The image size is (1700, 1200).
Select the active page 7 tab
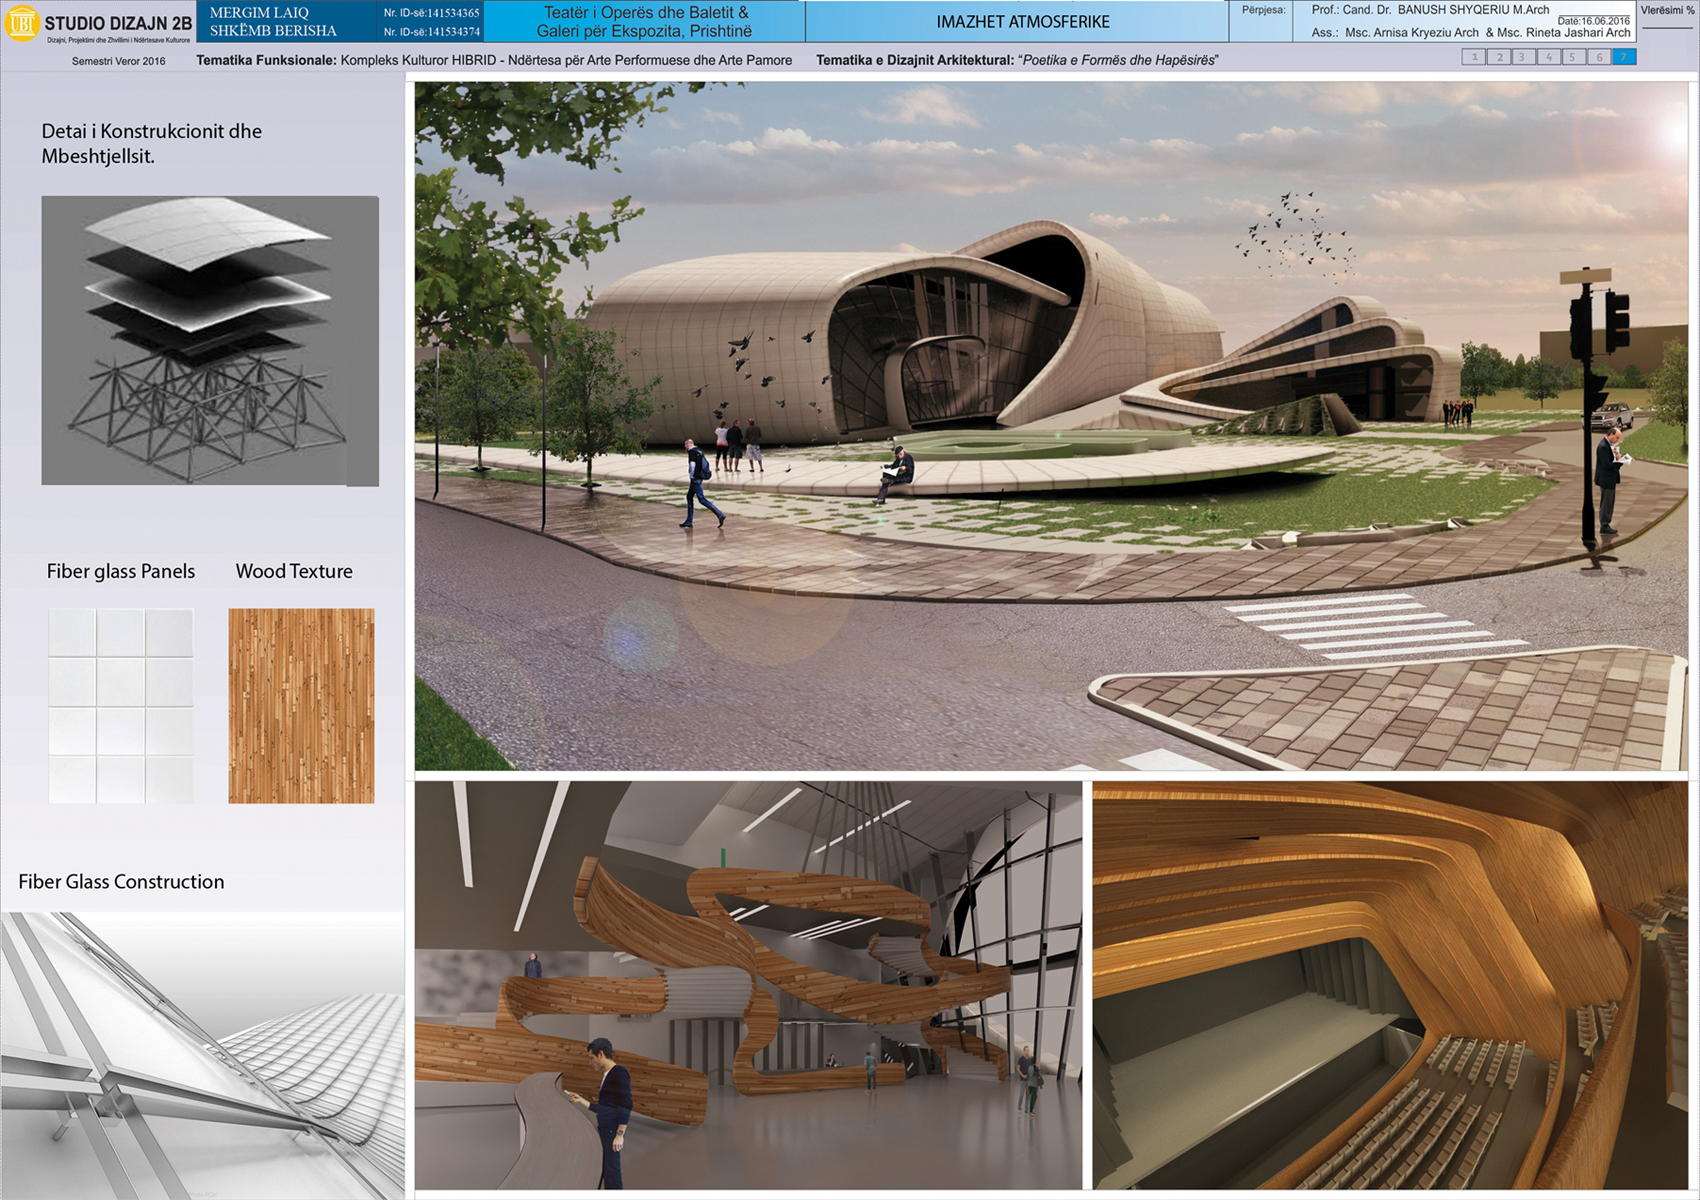(1623, 58)
